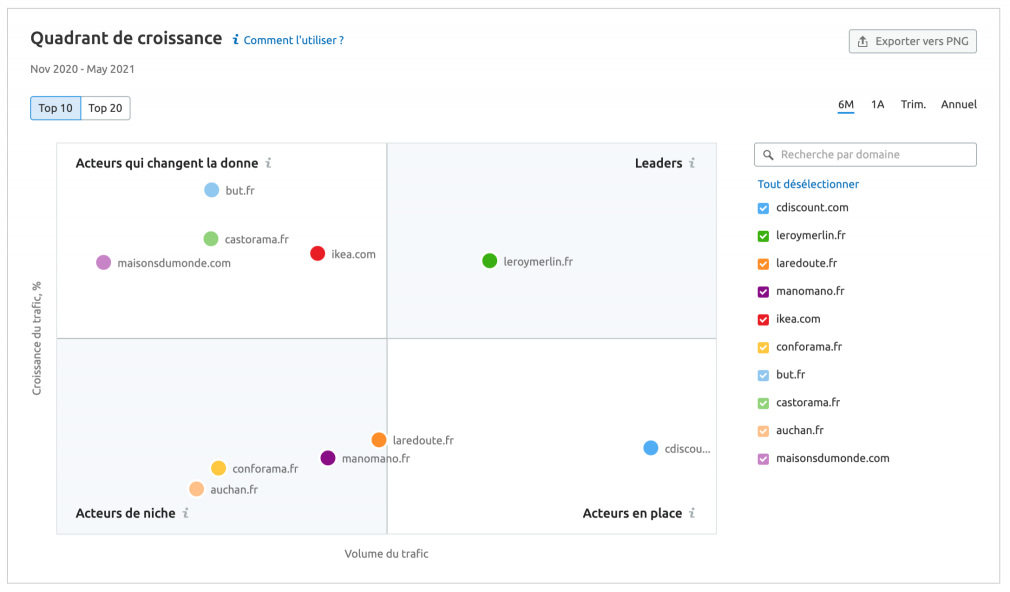Select the cdiscount blue bubble
This screenshot has width=1010, height=592.
(651, 448)
